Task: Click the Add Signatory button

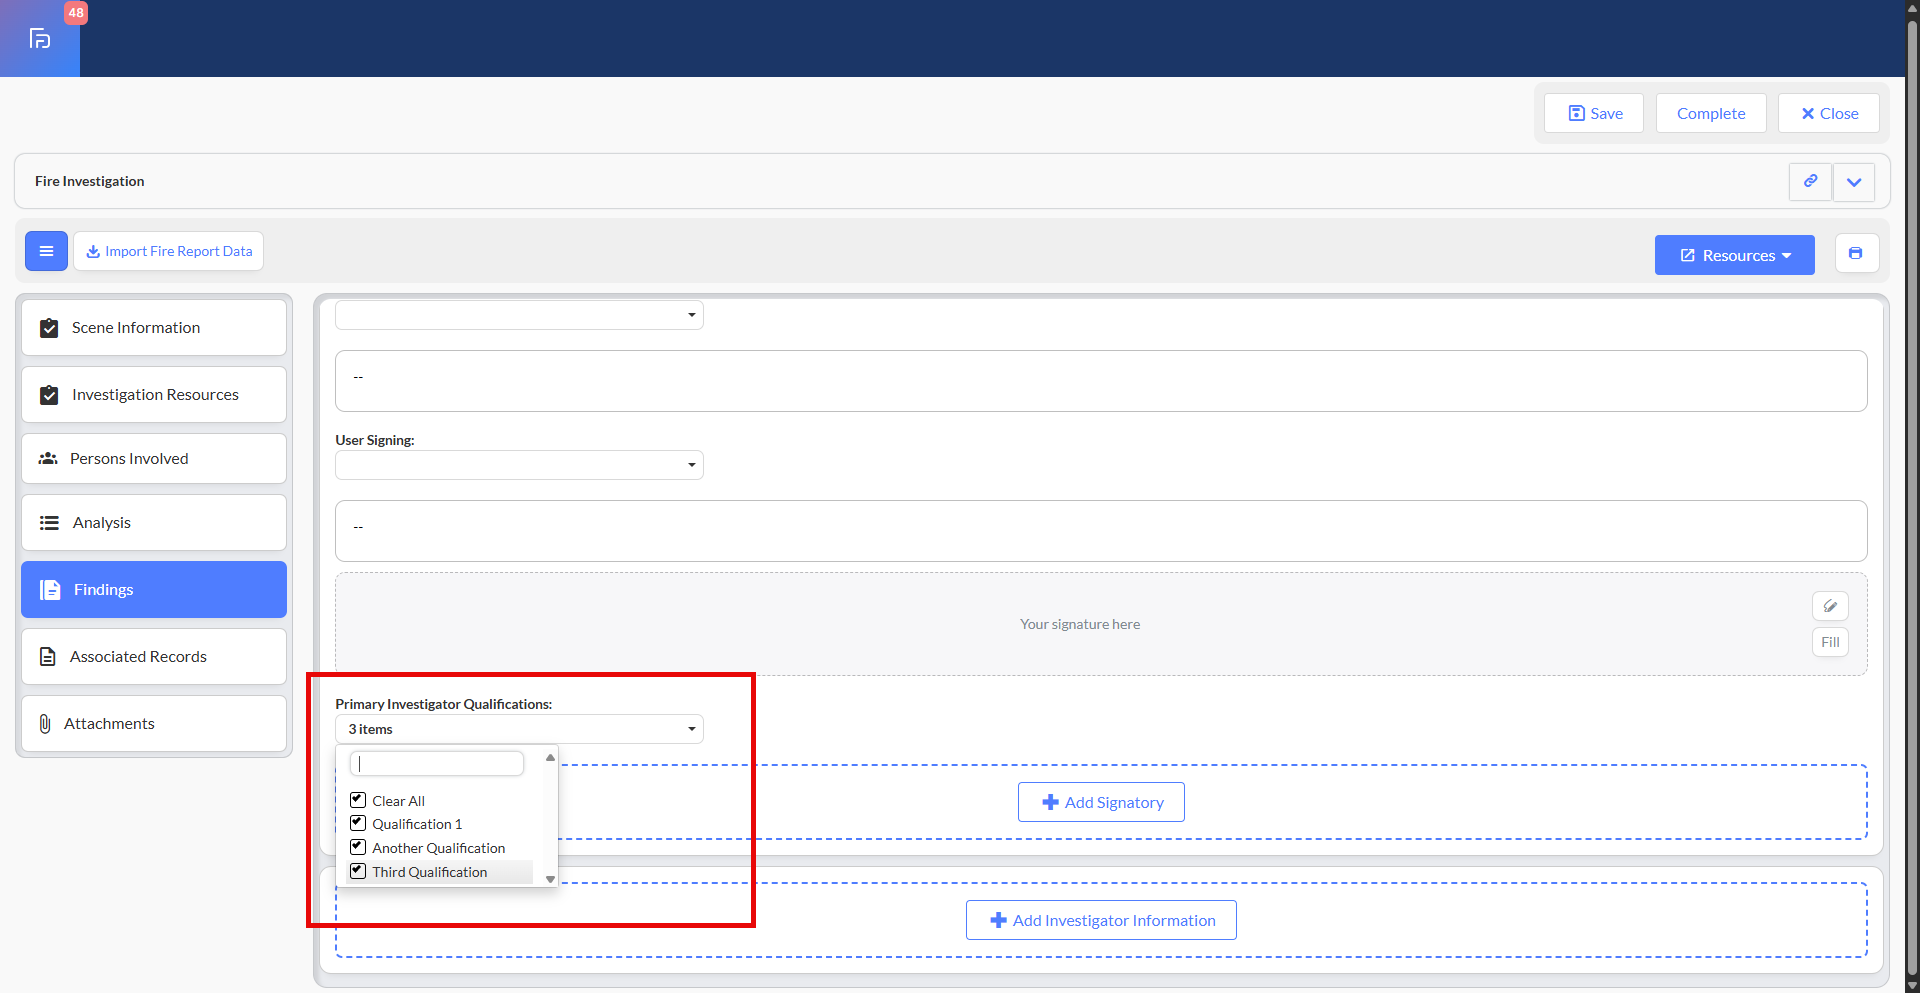Action: tap(1101, 803)
